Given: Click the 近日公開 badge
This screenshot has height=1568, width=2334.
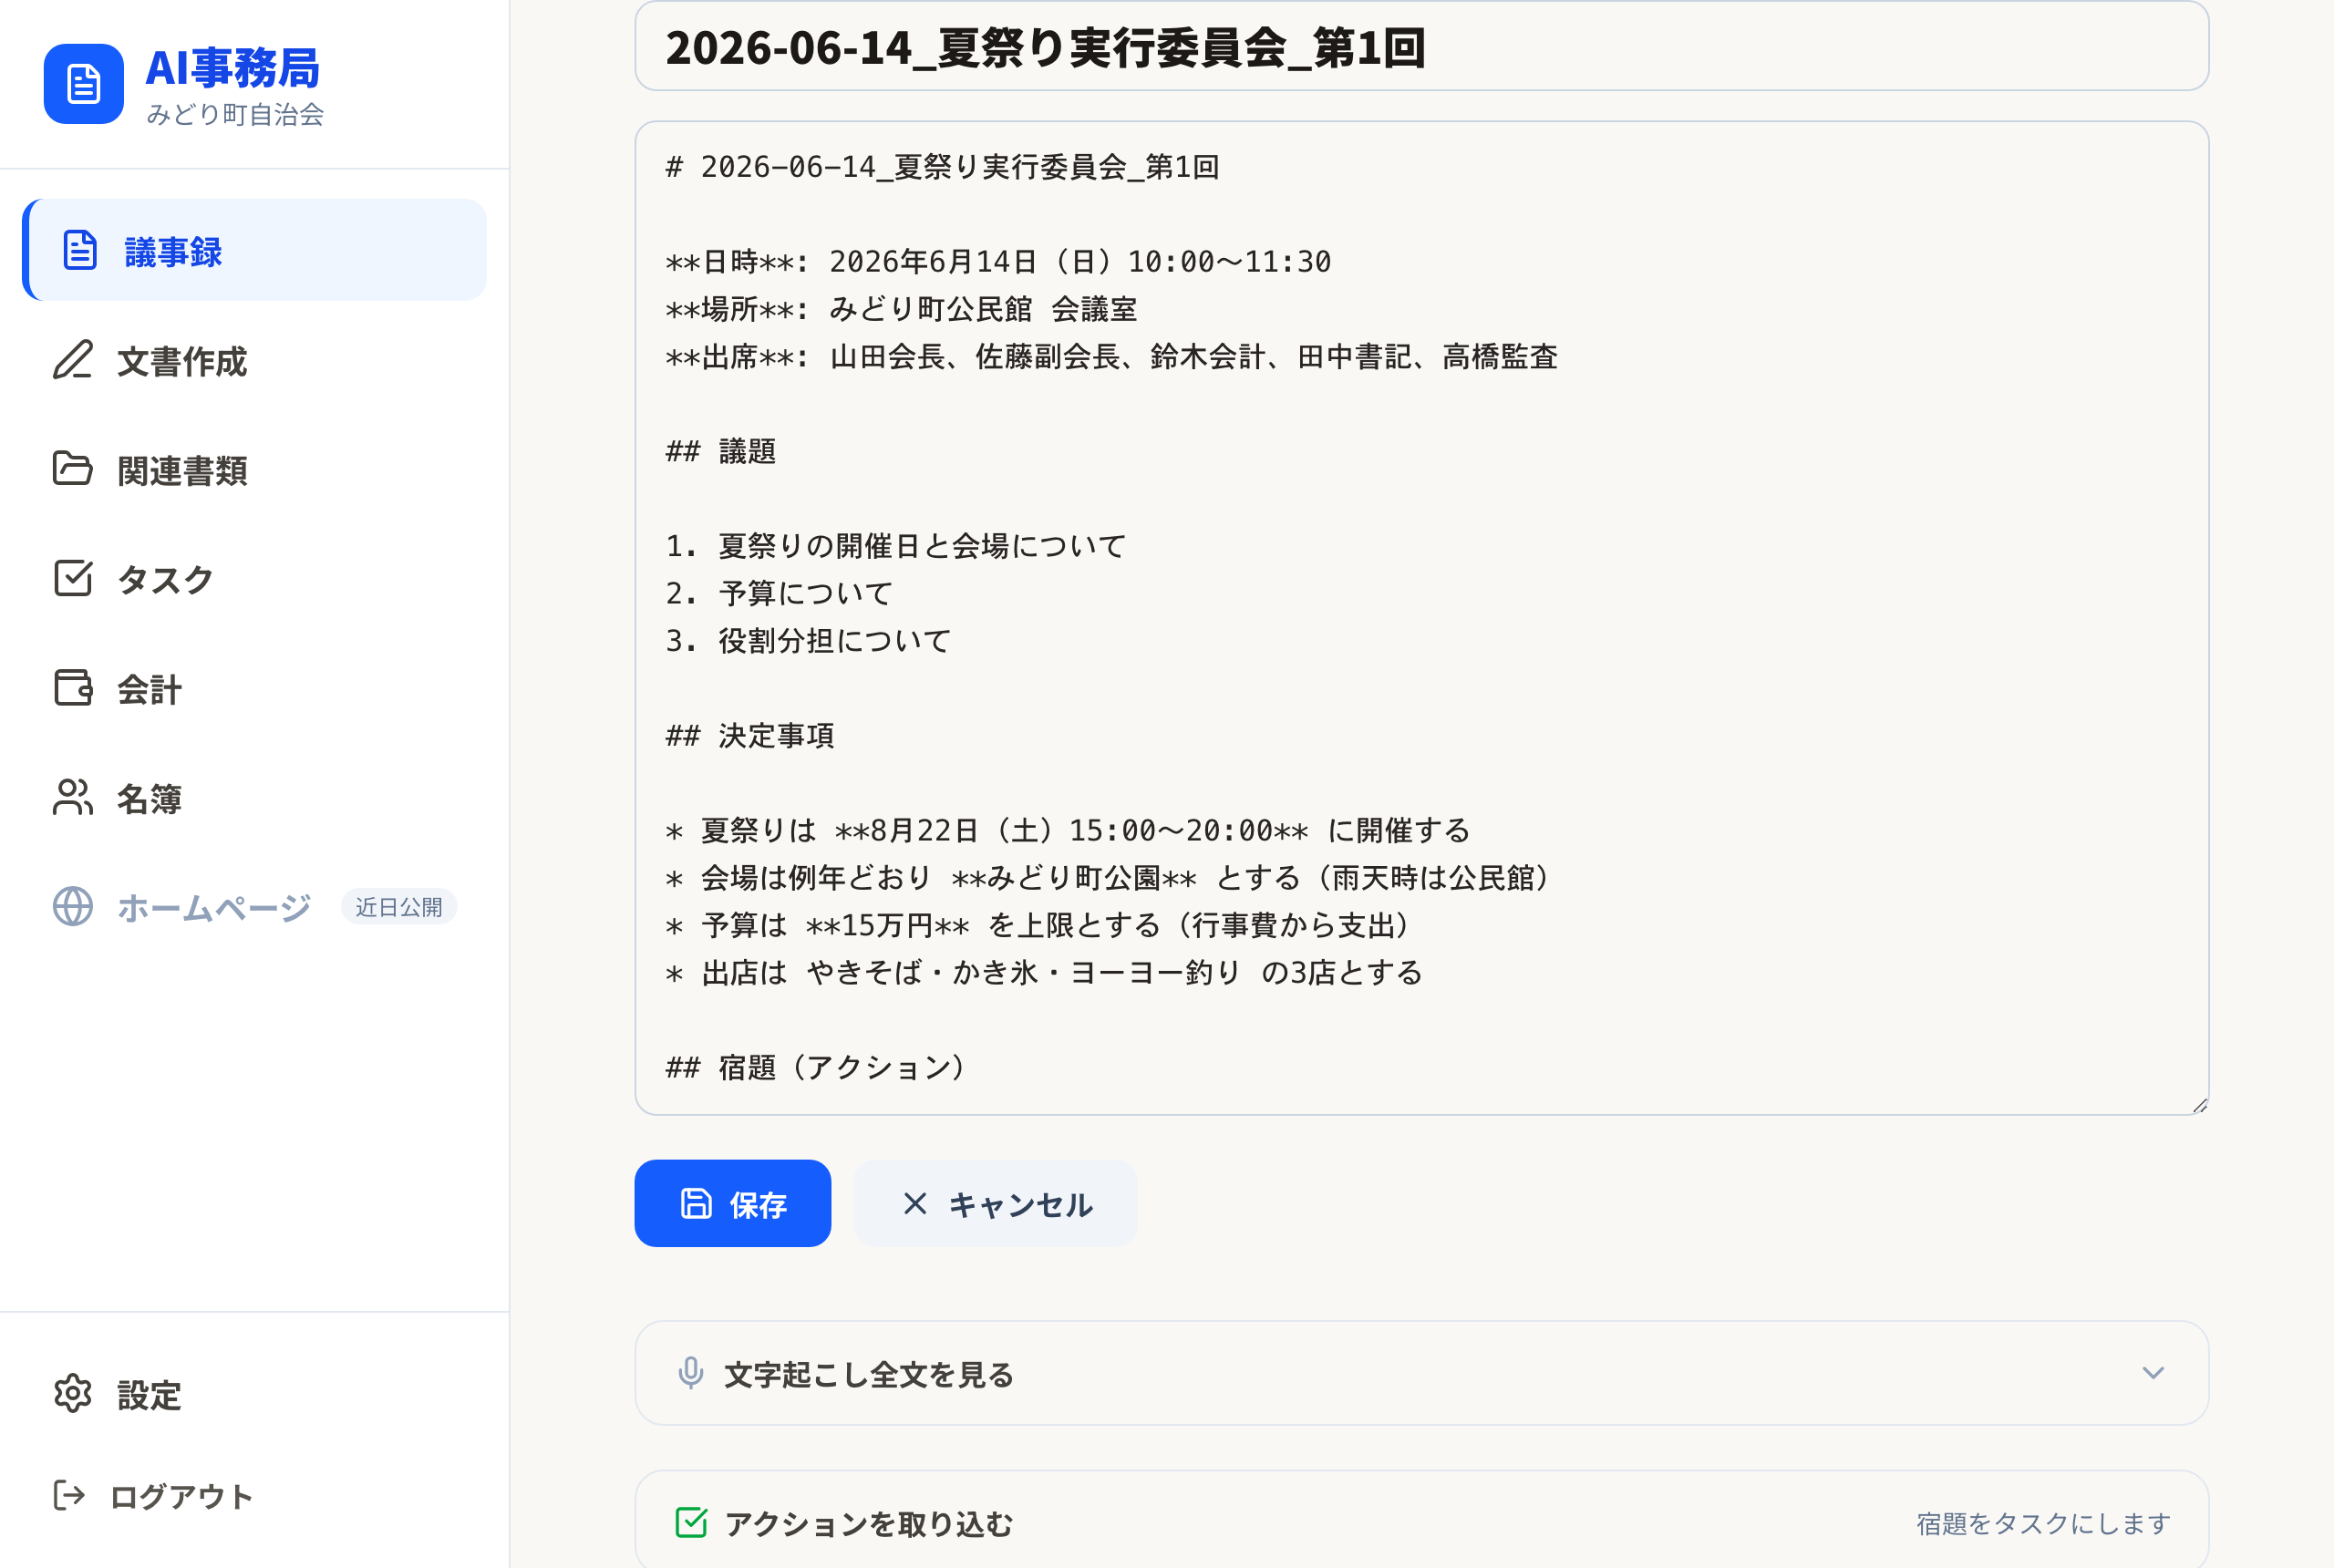Looking at the screenshot, I should click(399, 906).
